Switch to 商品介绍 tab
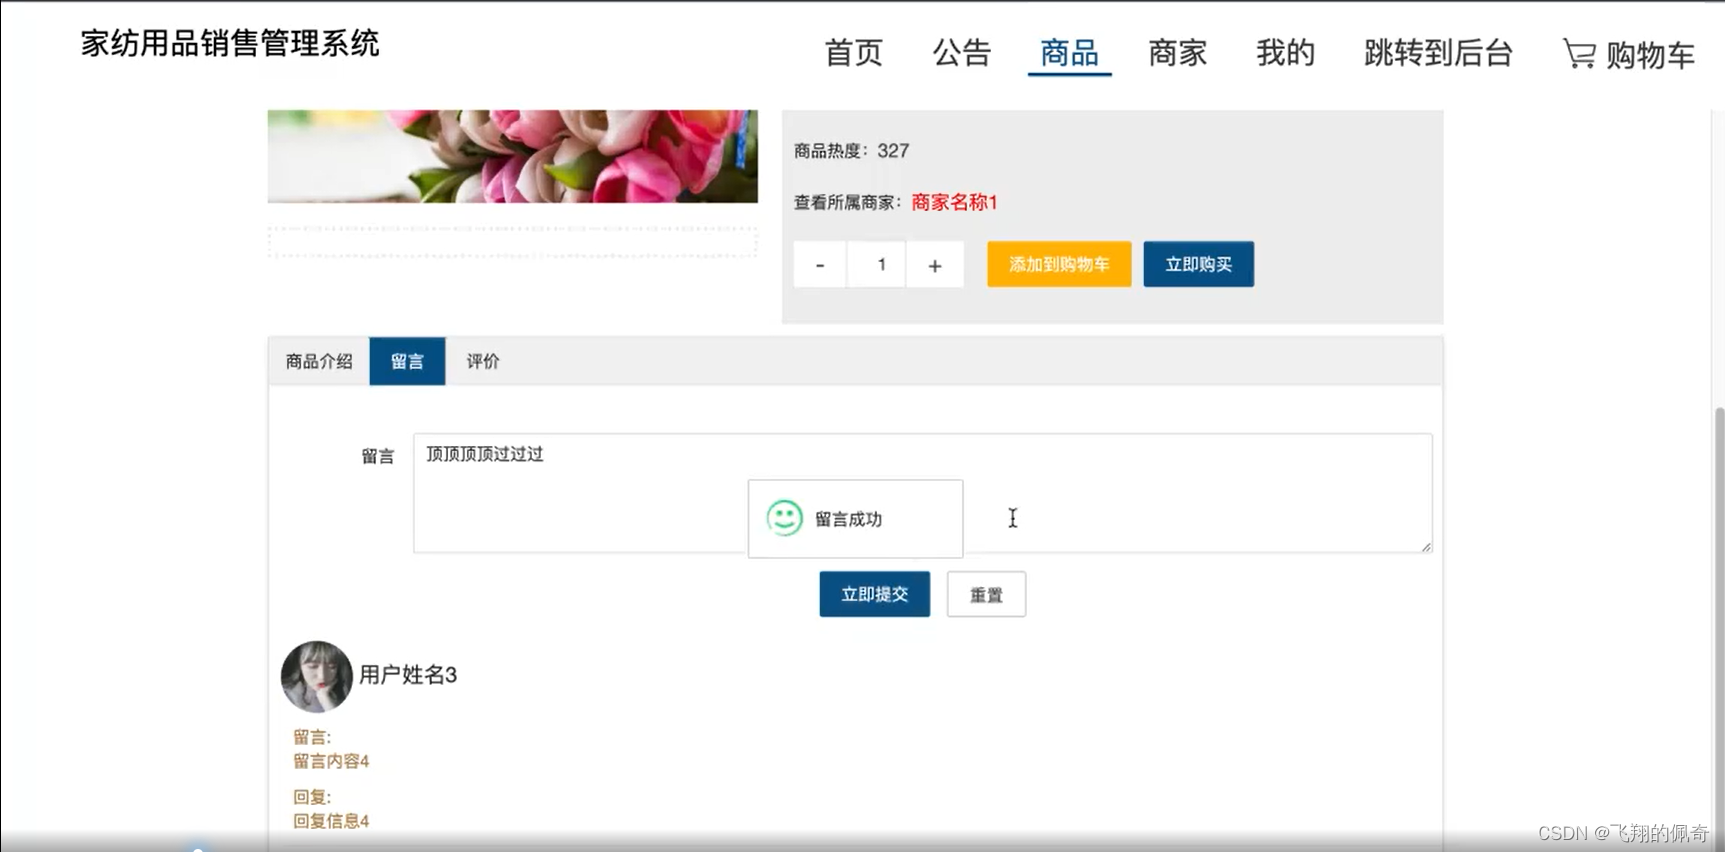This screenshot has height=852, width=1725. 319,361
